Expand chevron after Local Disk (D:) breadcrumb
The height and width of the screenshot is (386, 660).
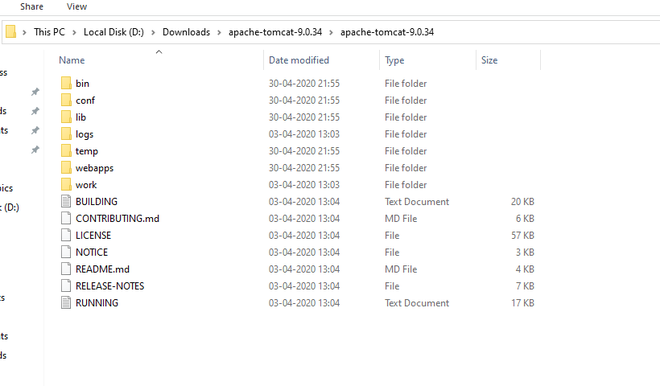153,32
